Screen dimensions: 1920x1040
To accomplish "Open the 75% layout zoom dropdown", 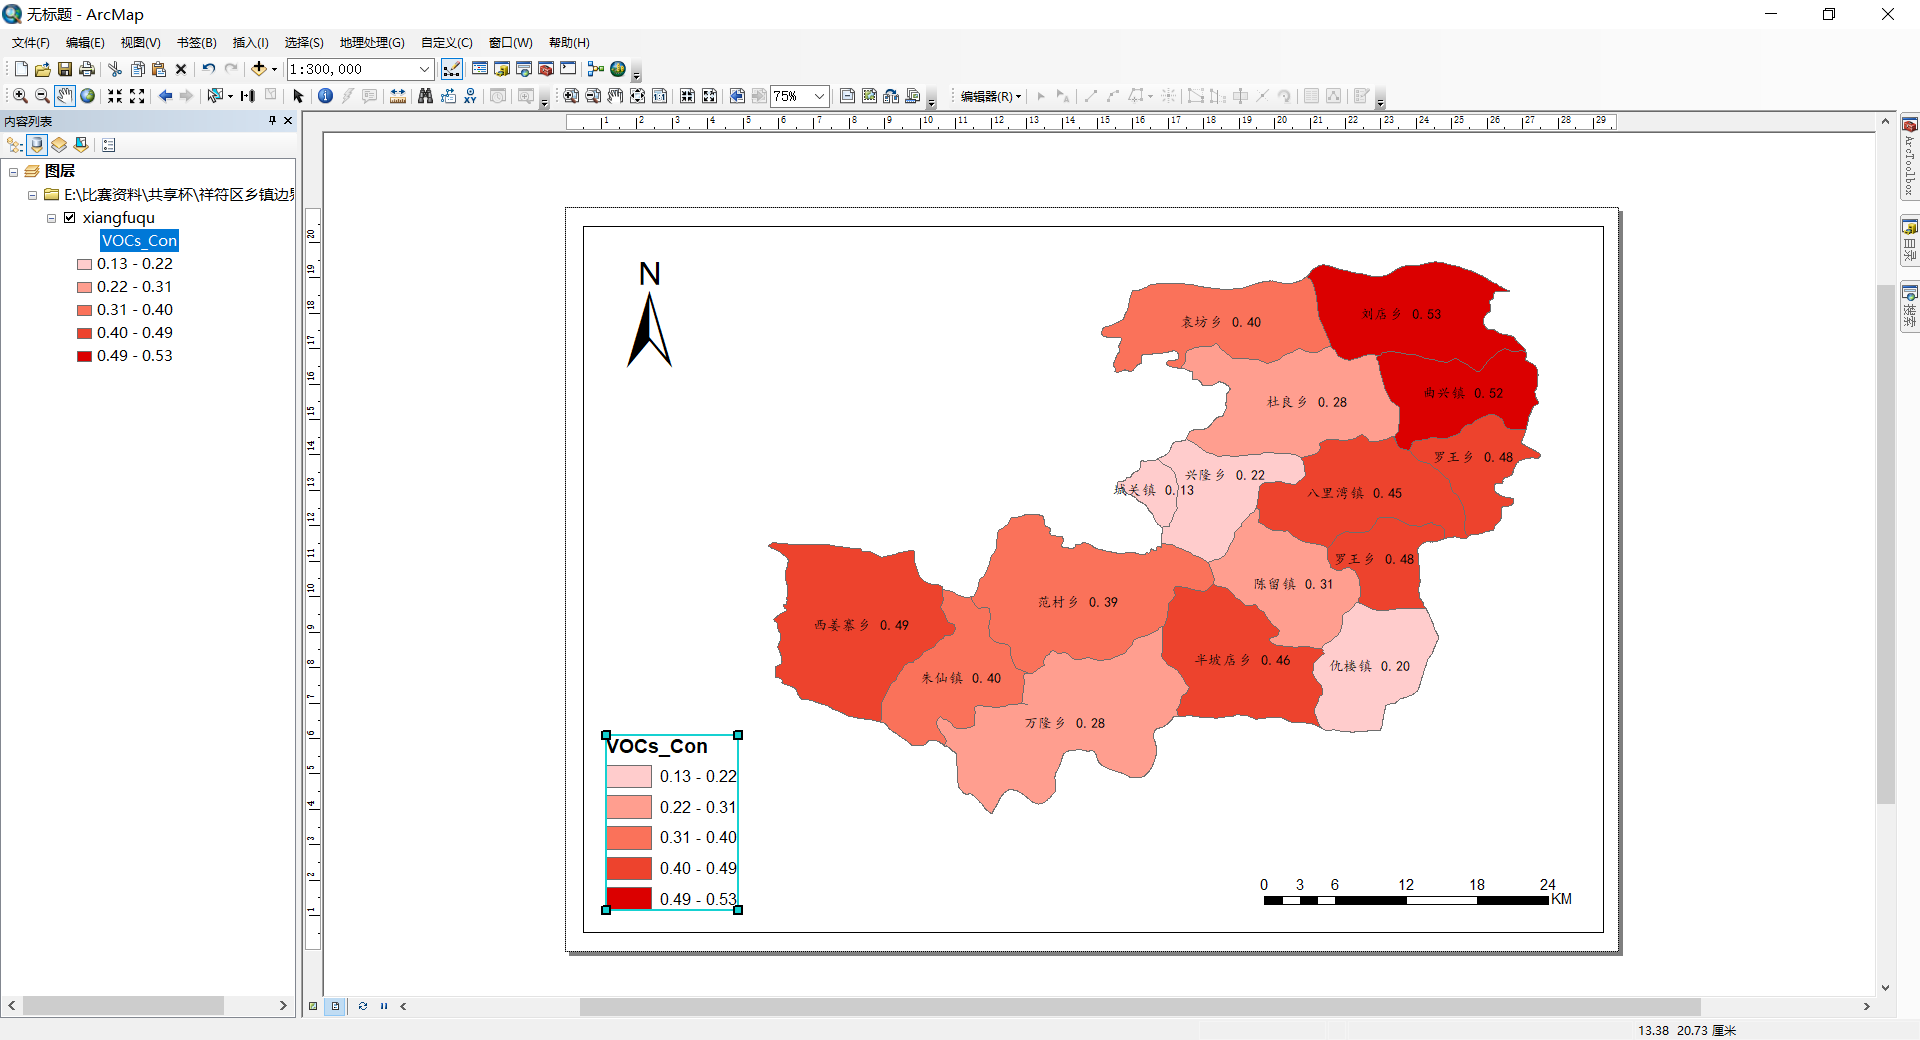I will (820, 95).
